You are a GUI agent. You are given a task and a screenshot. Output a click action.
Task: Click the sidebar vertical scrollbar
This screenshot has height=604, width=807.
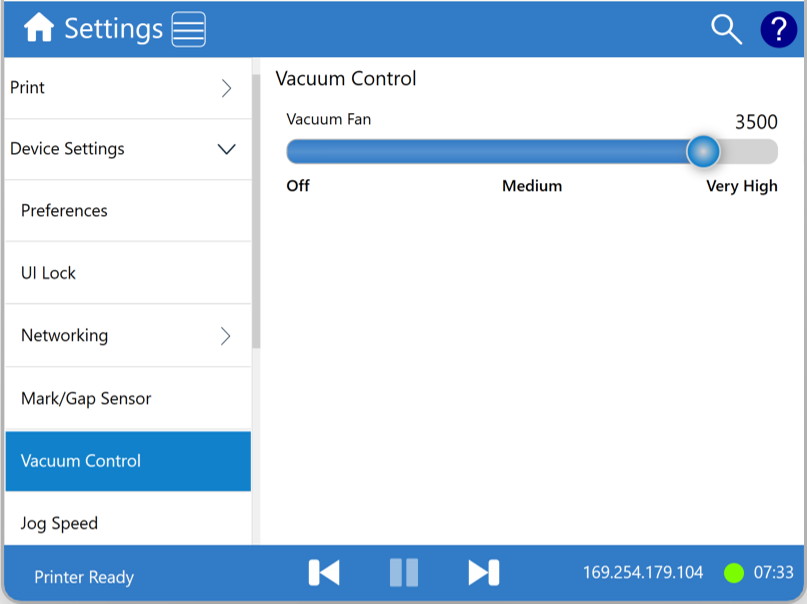256,210
